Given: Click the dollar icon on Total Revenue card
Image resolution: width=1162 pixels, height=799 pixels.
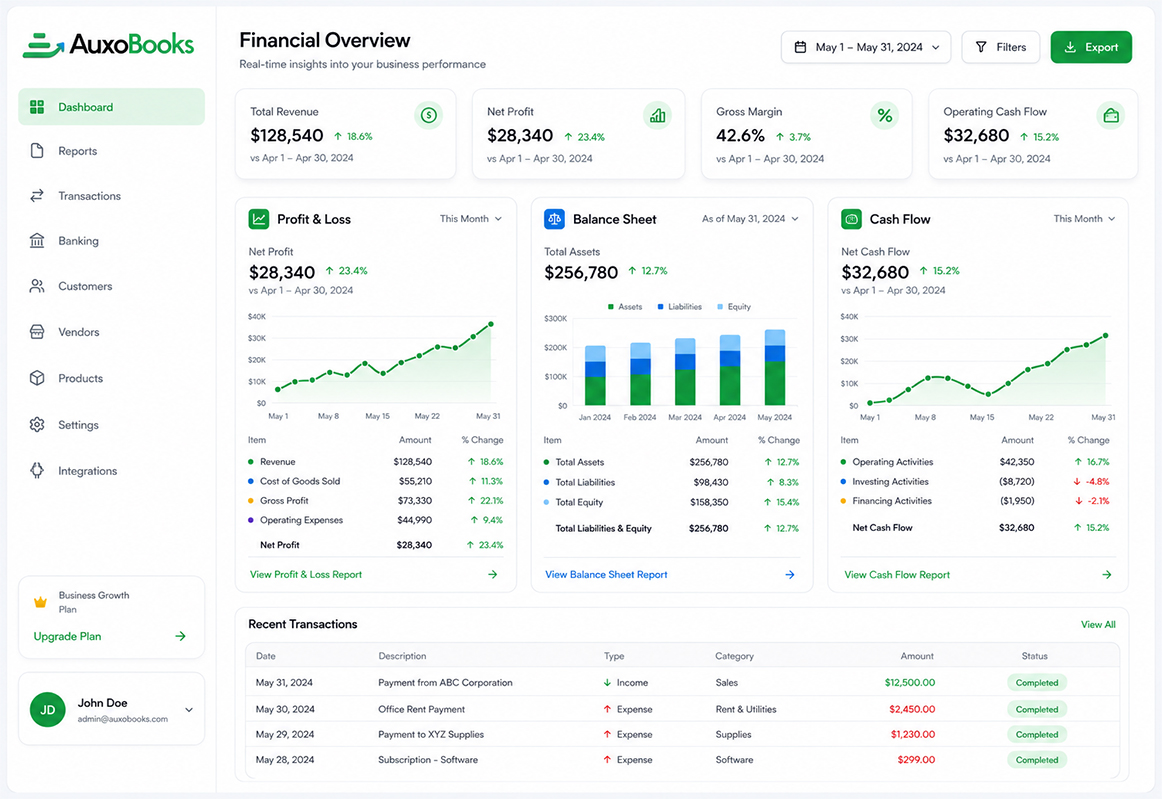Looking at the screenshot, I should coord(428,115).
